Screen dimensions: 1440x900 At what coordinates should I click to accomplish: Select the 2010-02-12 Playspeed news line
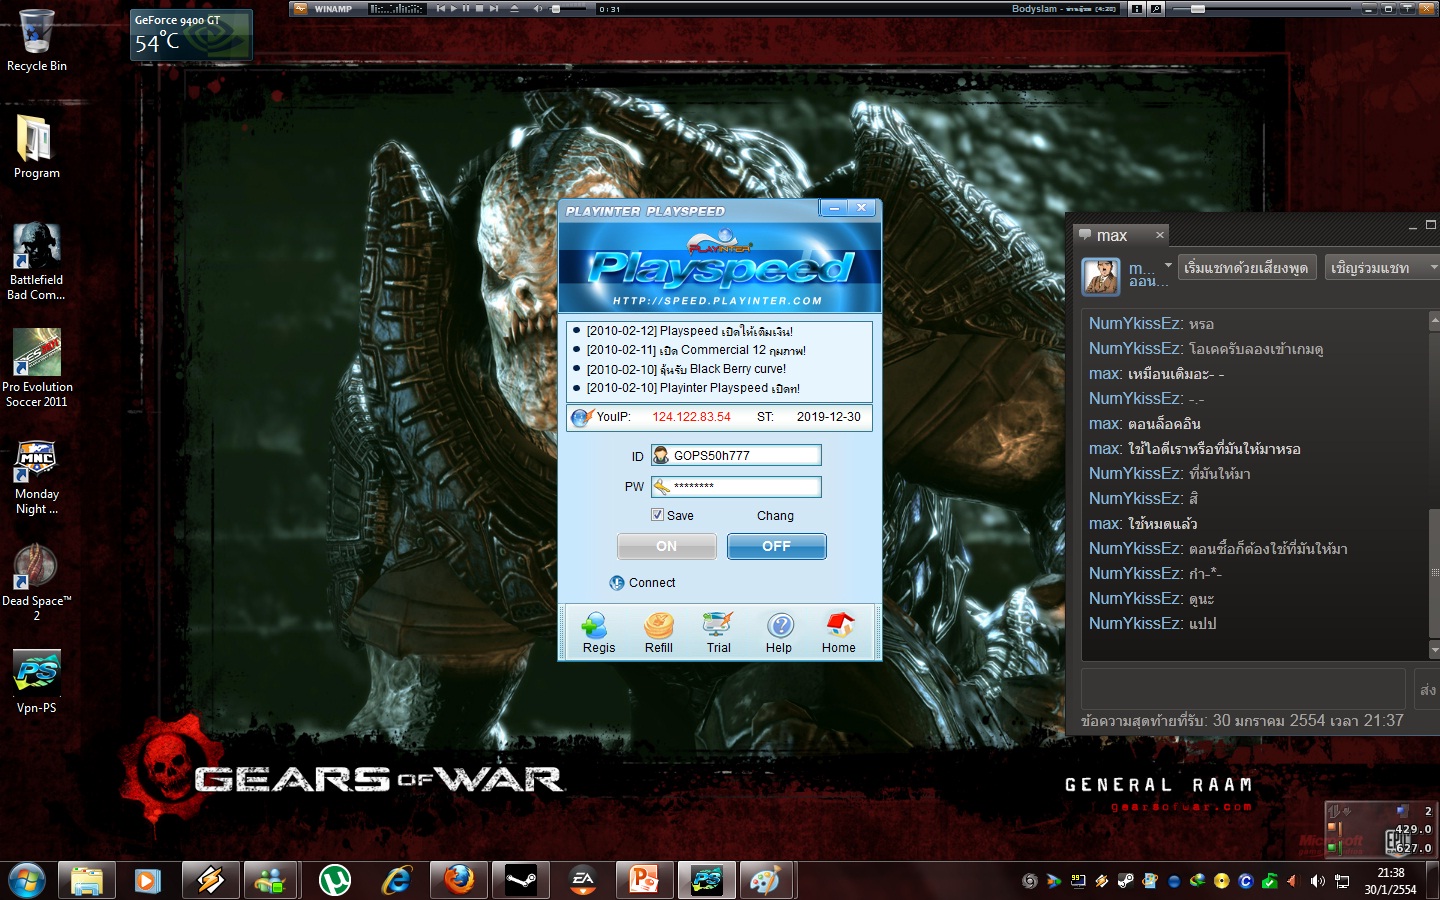[689, 331]
